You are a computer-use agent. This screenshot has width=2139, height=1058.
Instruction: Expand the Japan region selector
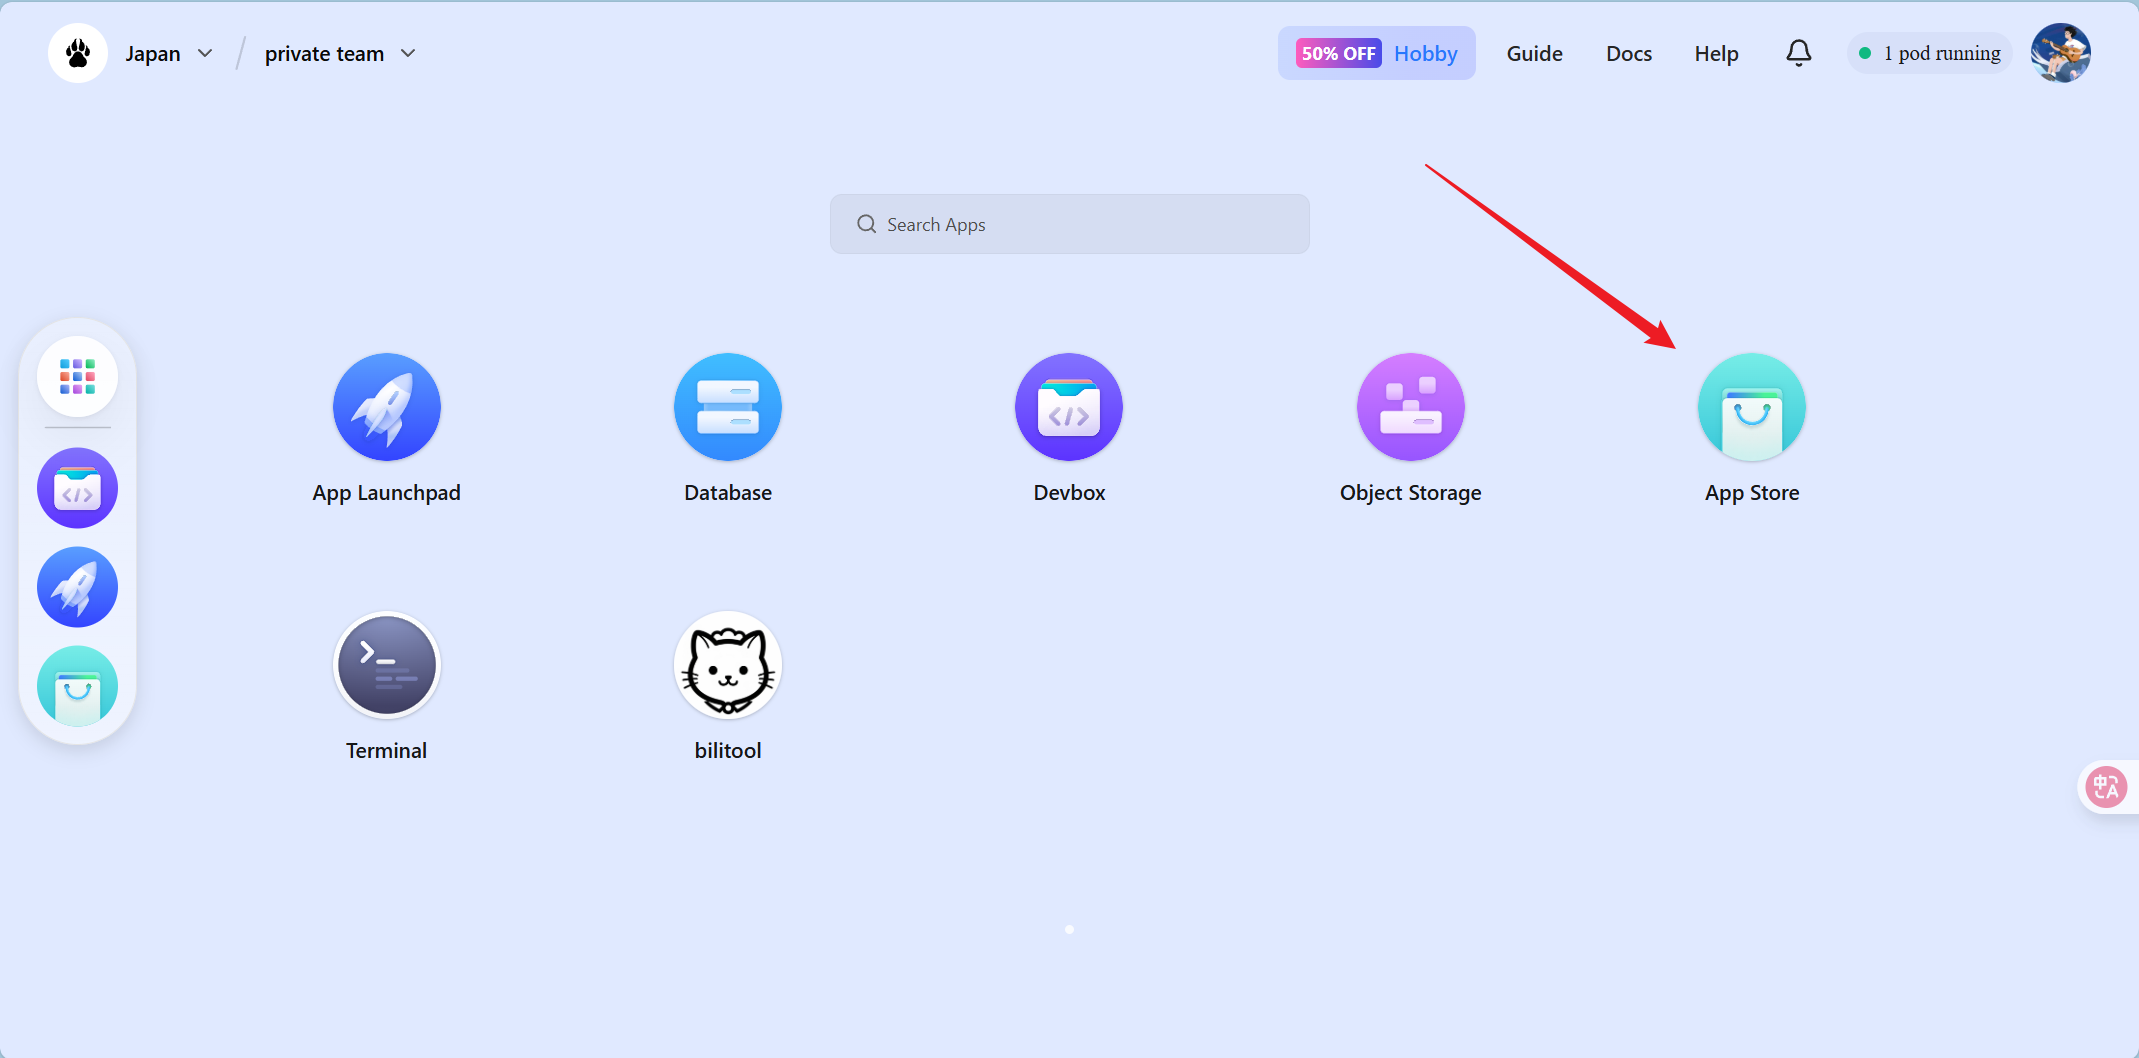pyautogui.click(x=169, y=53)
